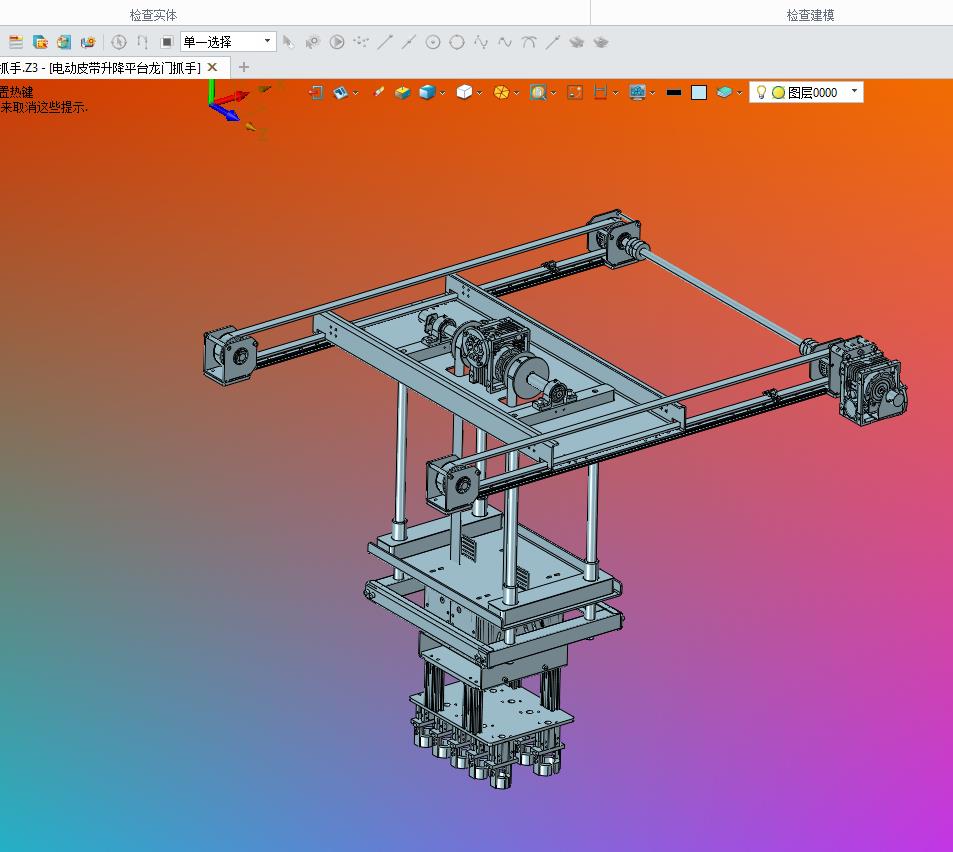Screen dimensions: 953x852
Task: Open the 检查建模 ribbon section label
Action: [x=810, y=15]
